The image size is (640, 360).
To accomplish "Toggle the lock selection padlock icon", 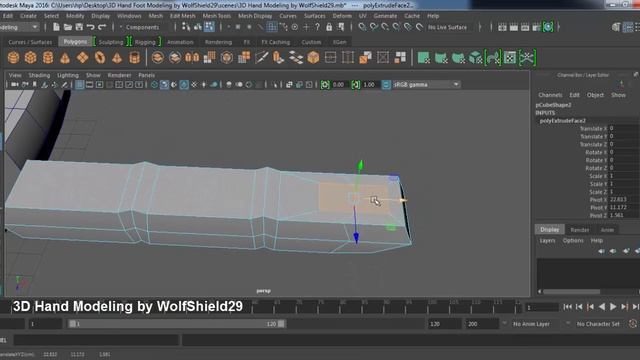I will [329, 27].
